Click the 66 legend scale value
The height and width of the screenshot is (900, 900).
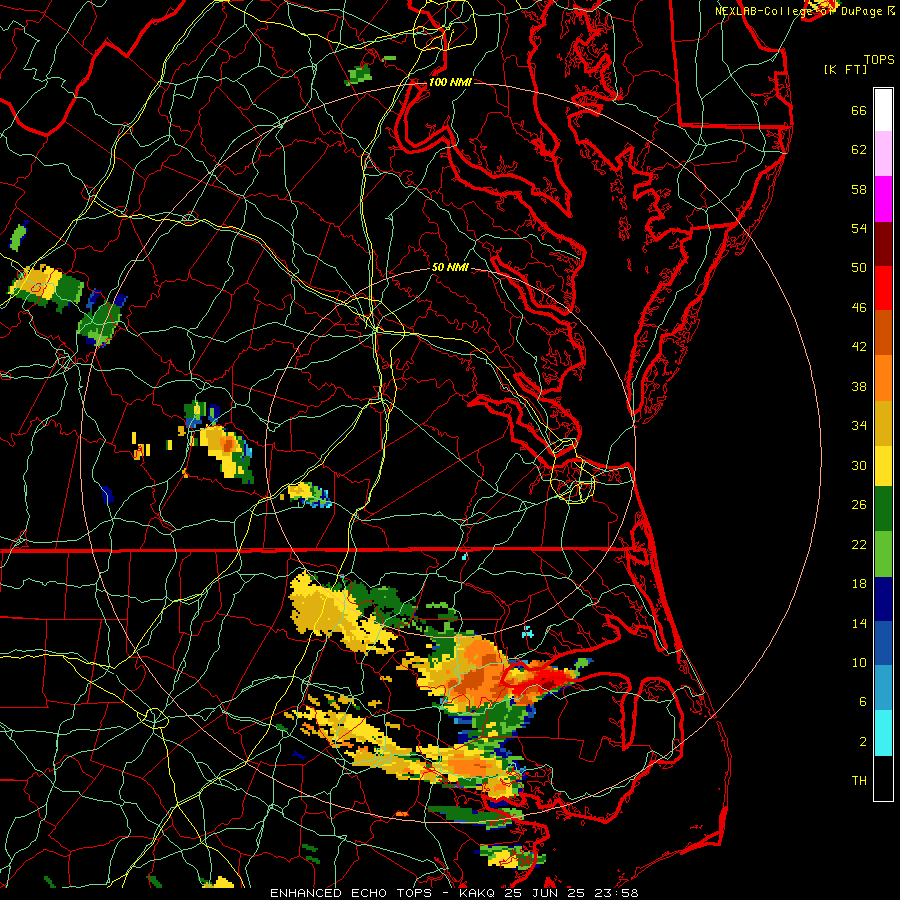859,110
